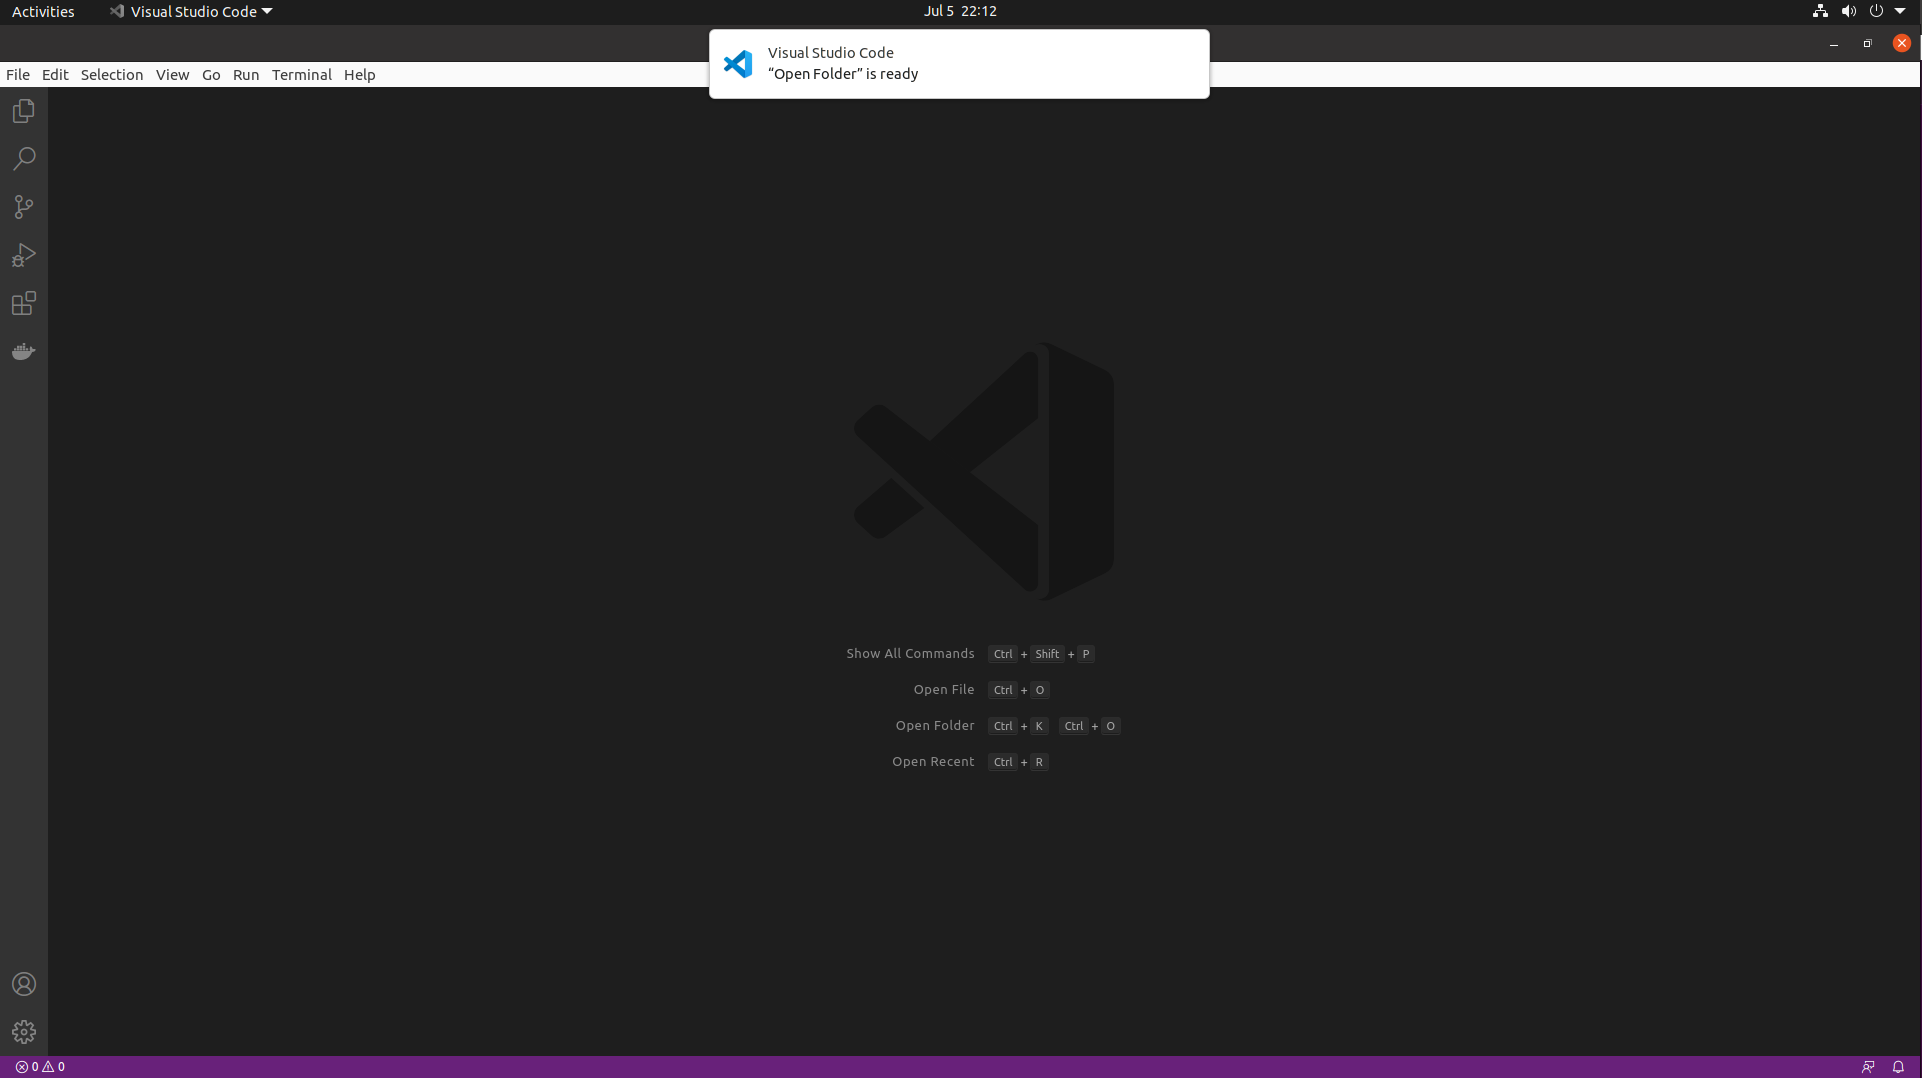Open the Explorer view in the activity bar
The width and height of the screenshot is (1922, 1078).
click(23, 110)
